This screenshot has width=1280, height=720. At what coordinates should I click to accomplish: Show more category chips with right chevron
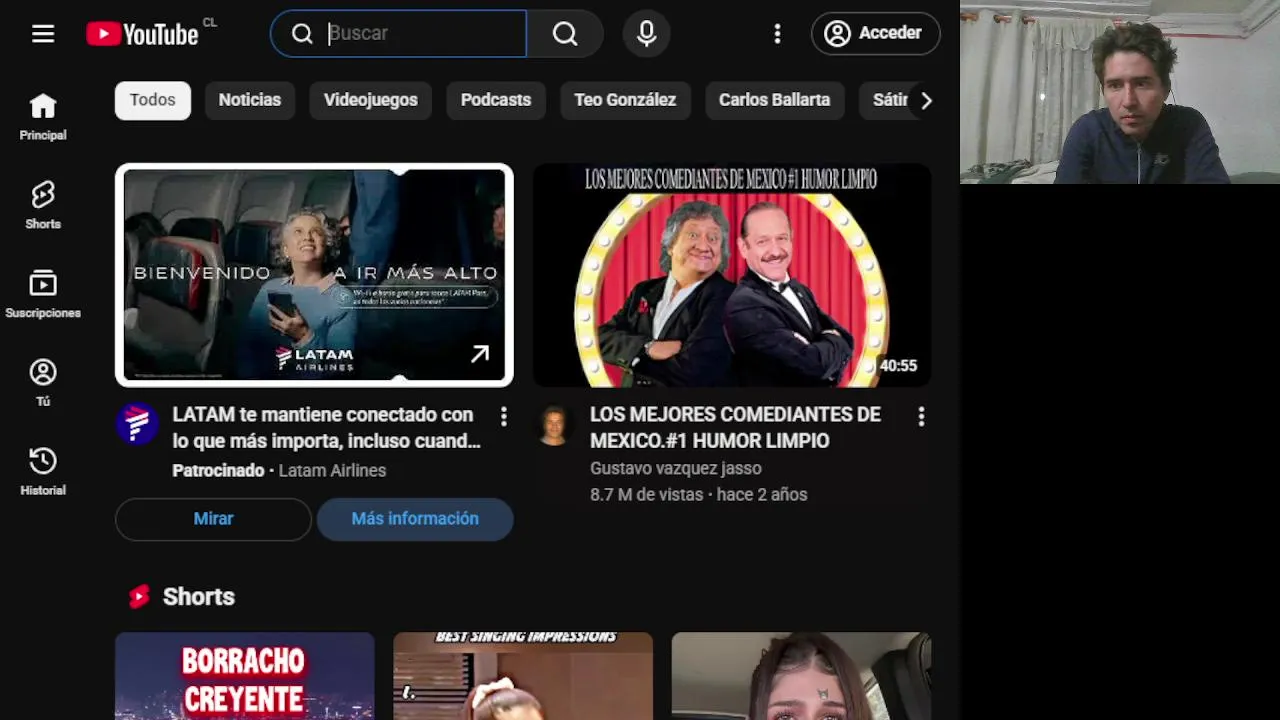click(926, 100)
